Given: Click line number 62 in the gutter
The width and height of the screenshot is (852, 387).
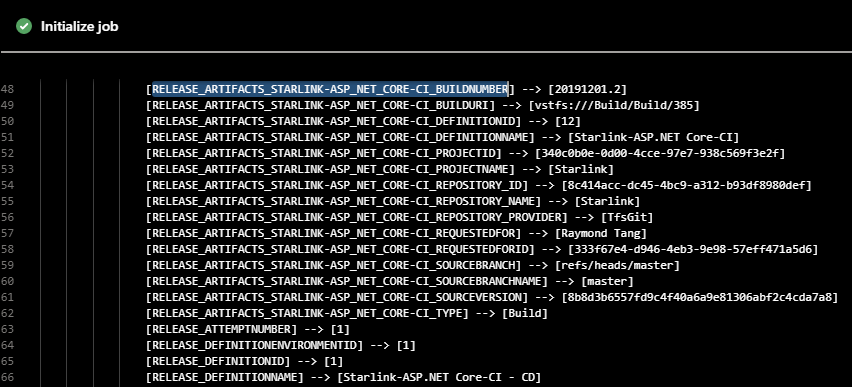Looking at the screenshot, I should (8, 314).
